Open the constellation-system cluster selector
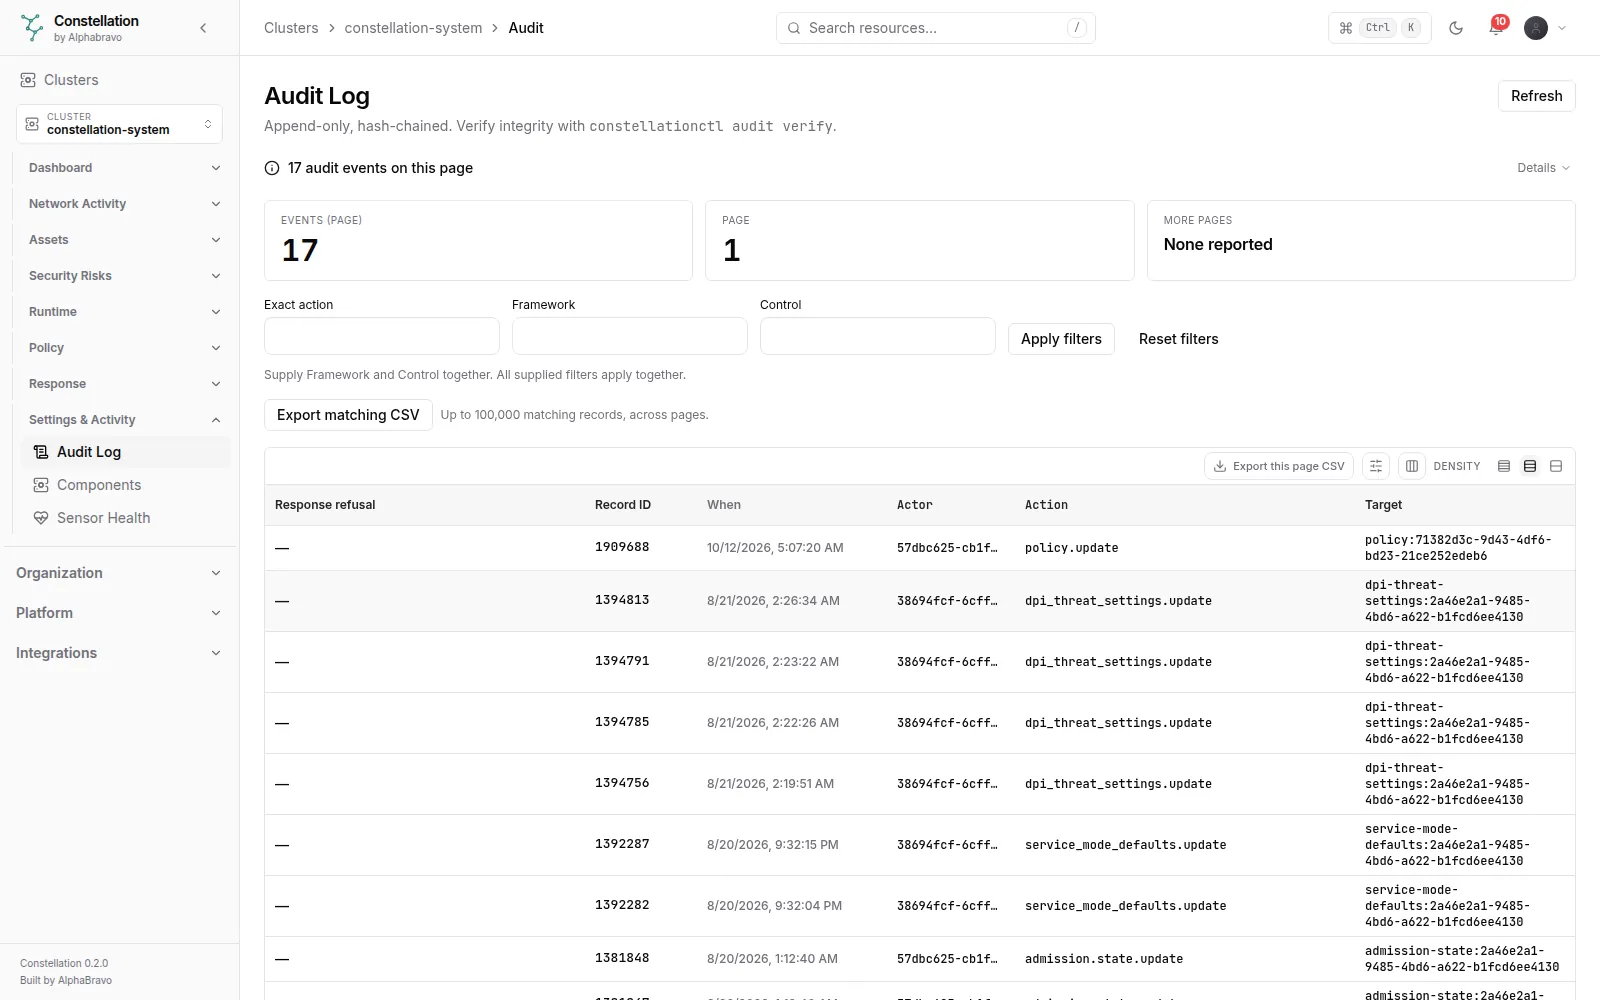1600x1000 pixels. (x=119, y=124)
